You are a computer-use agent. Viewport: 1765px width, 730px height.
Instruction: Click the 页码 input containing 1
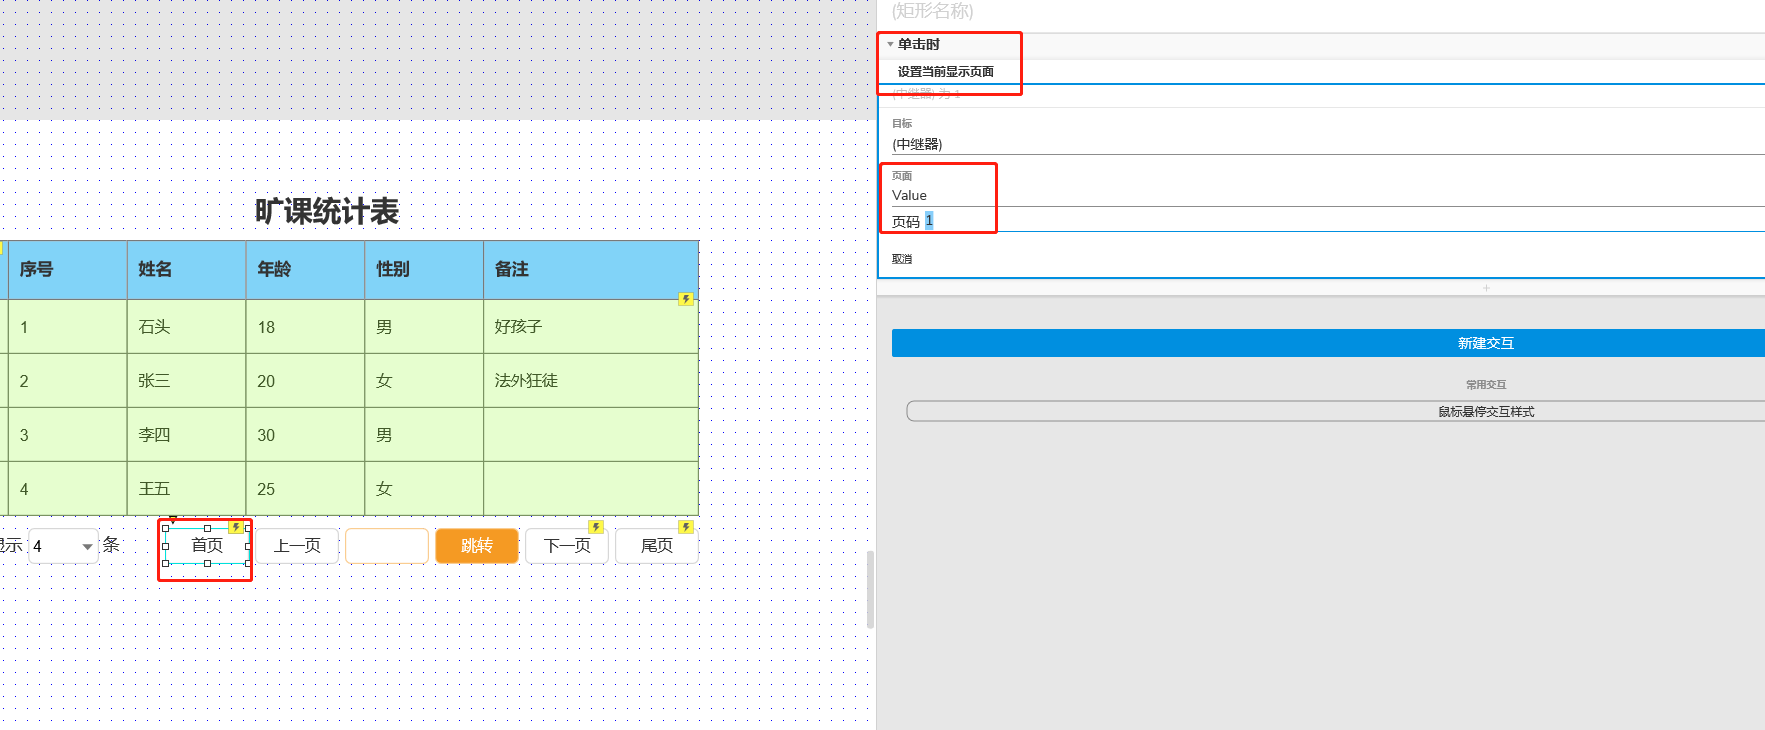click(x=1345, y=221)
